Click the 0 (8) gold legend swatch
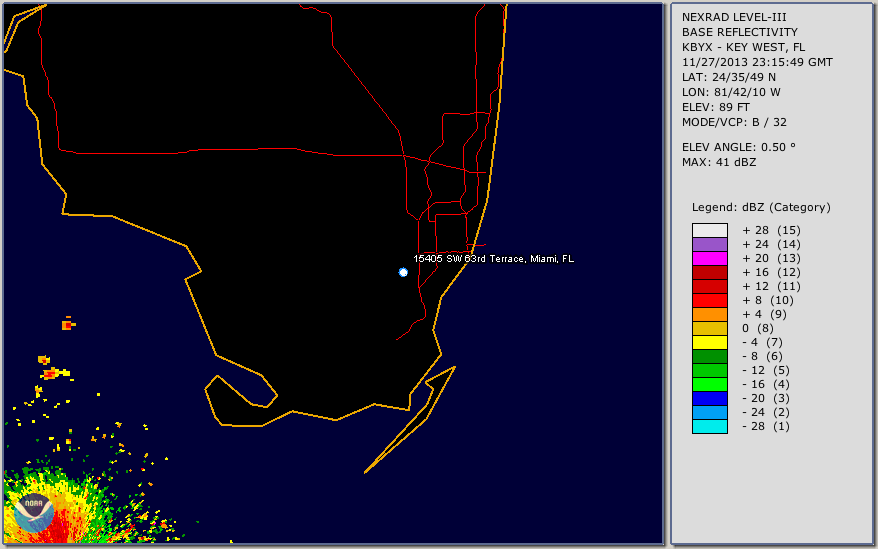878x549 pixels. [709, 328]
